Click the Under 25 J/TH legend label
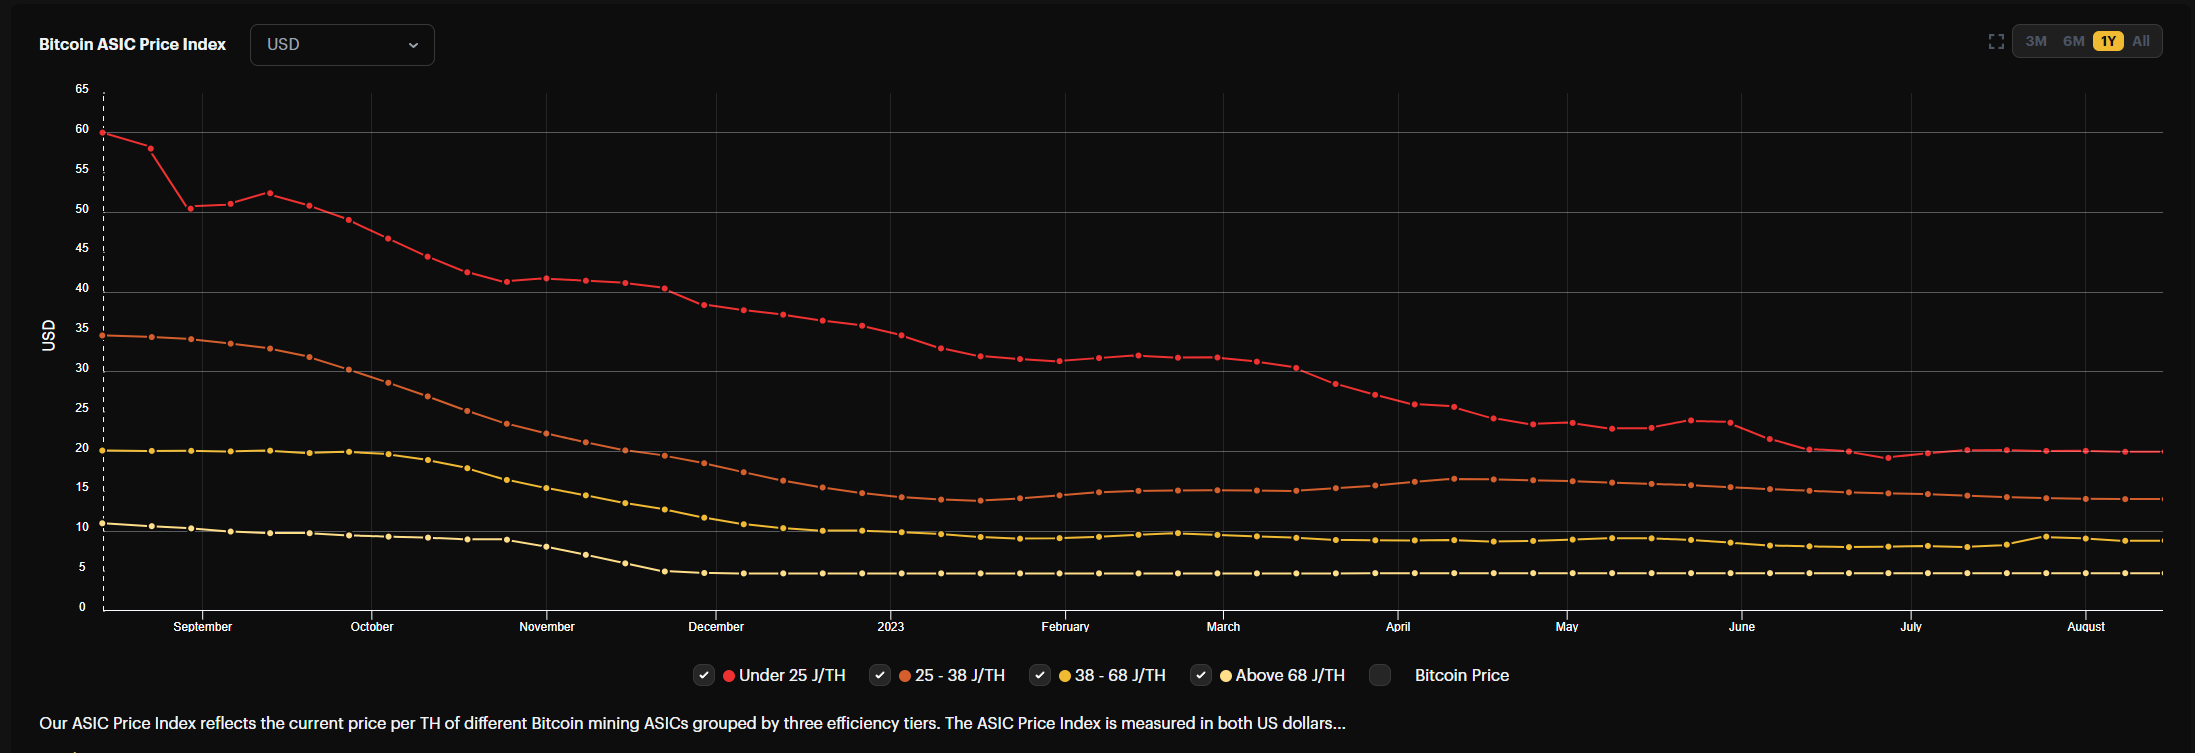2195x753 pixels. (792, 676)
